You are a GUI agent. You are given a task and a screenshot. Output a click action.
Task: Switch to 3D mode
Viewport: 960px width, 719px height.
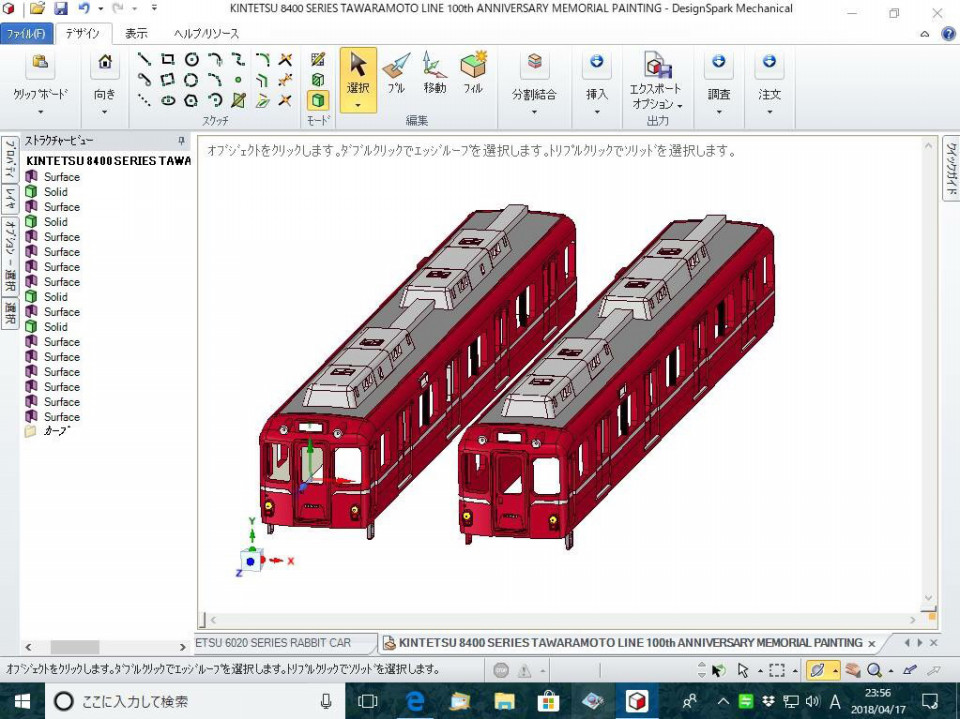(318, 100)
